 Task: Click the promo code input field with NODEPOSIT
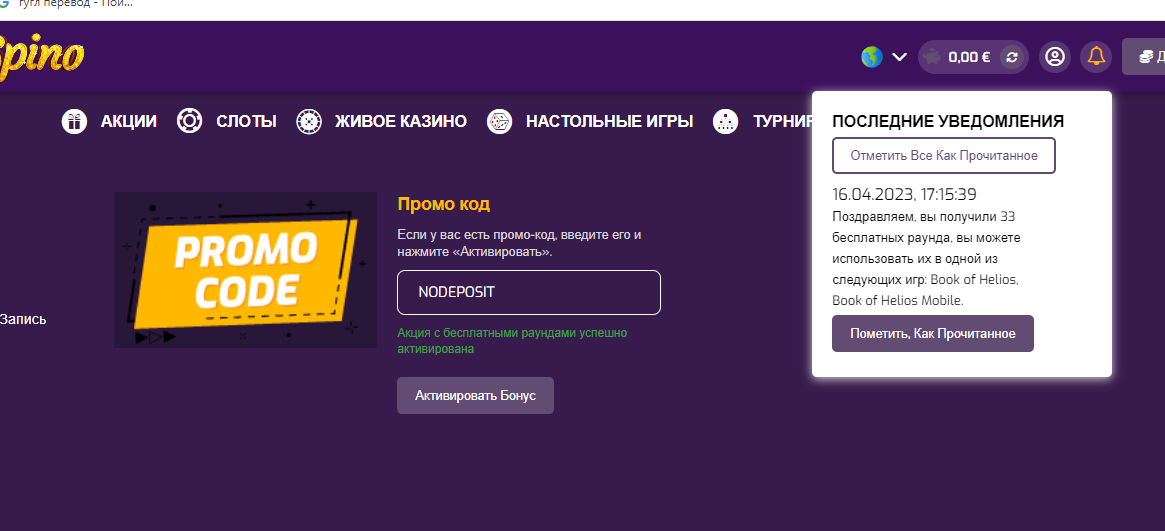click(529, 293)
